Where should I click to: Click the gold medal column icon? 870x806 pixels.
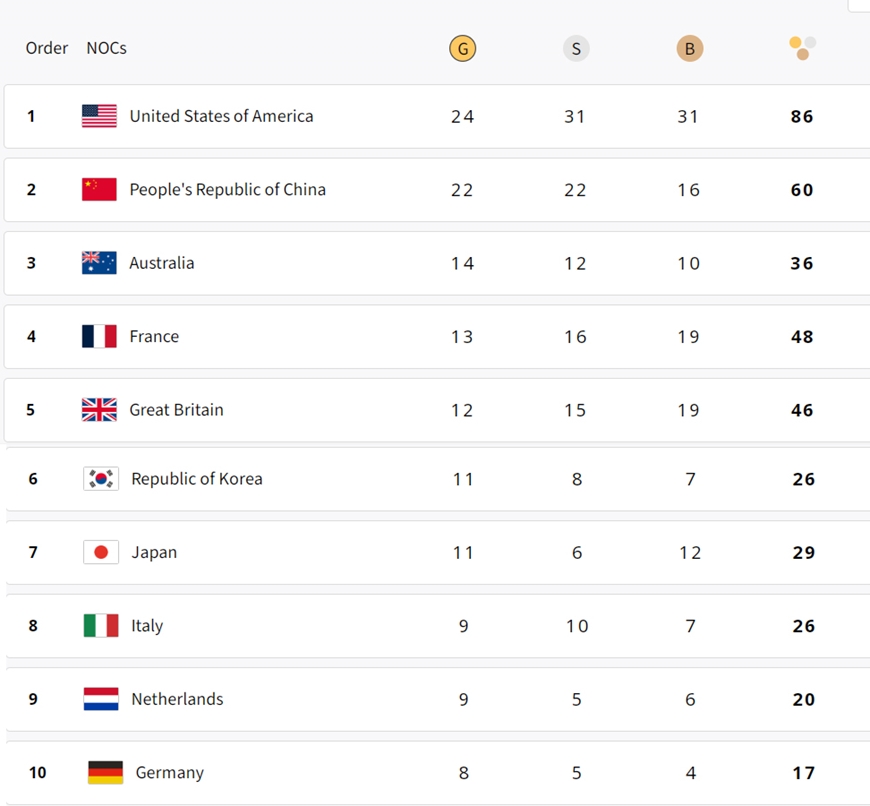coord(462,48)
